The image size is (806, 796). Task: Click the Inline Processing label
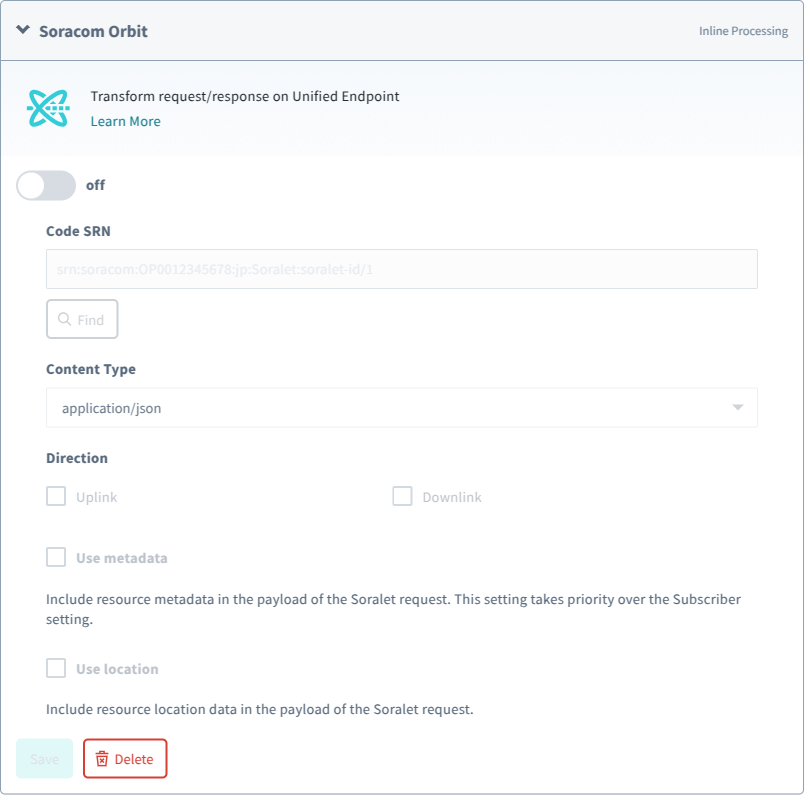click(x=743, y=31)
